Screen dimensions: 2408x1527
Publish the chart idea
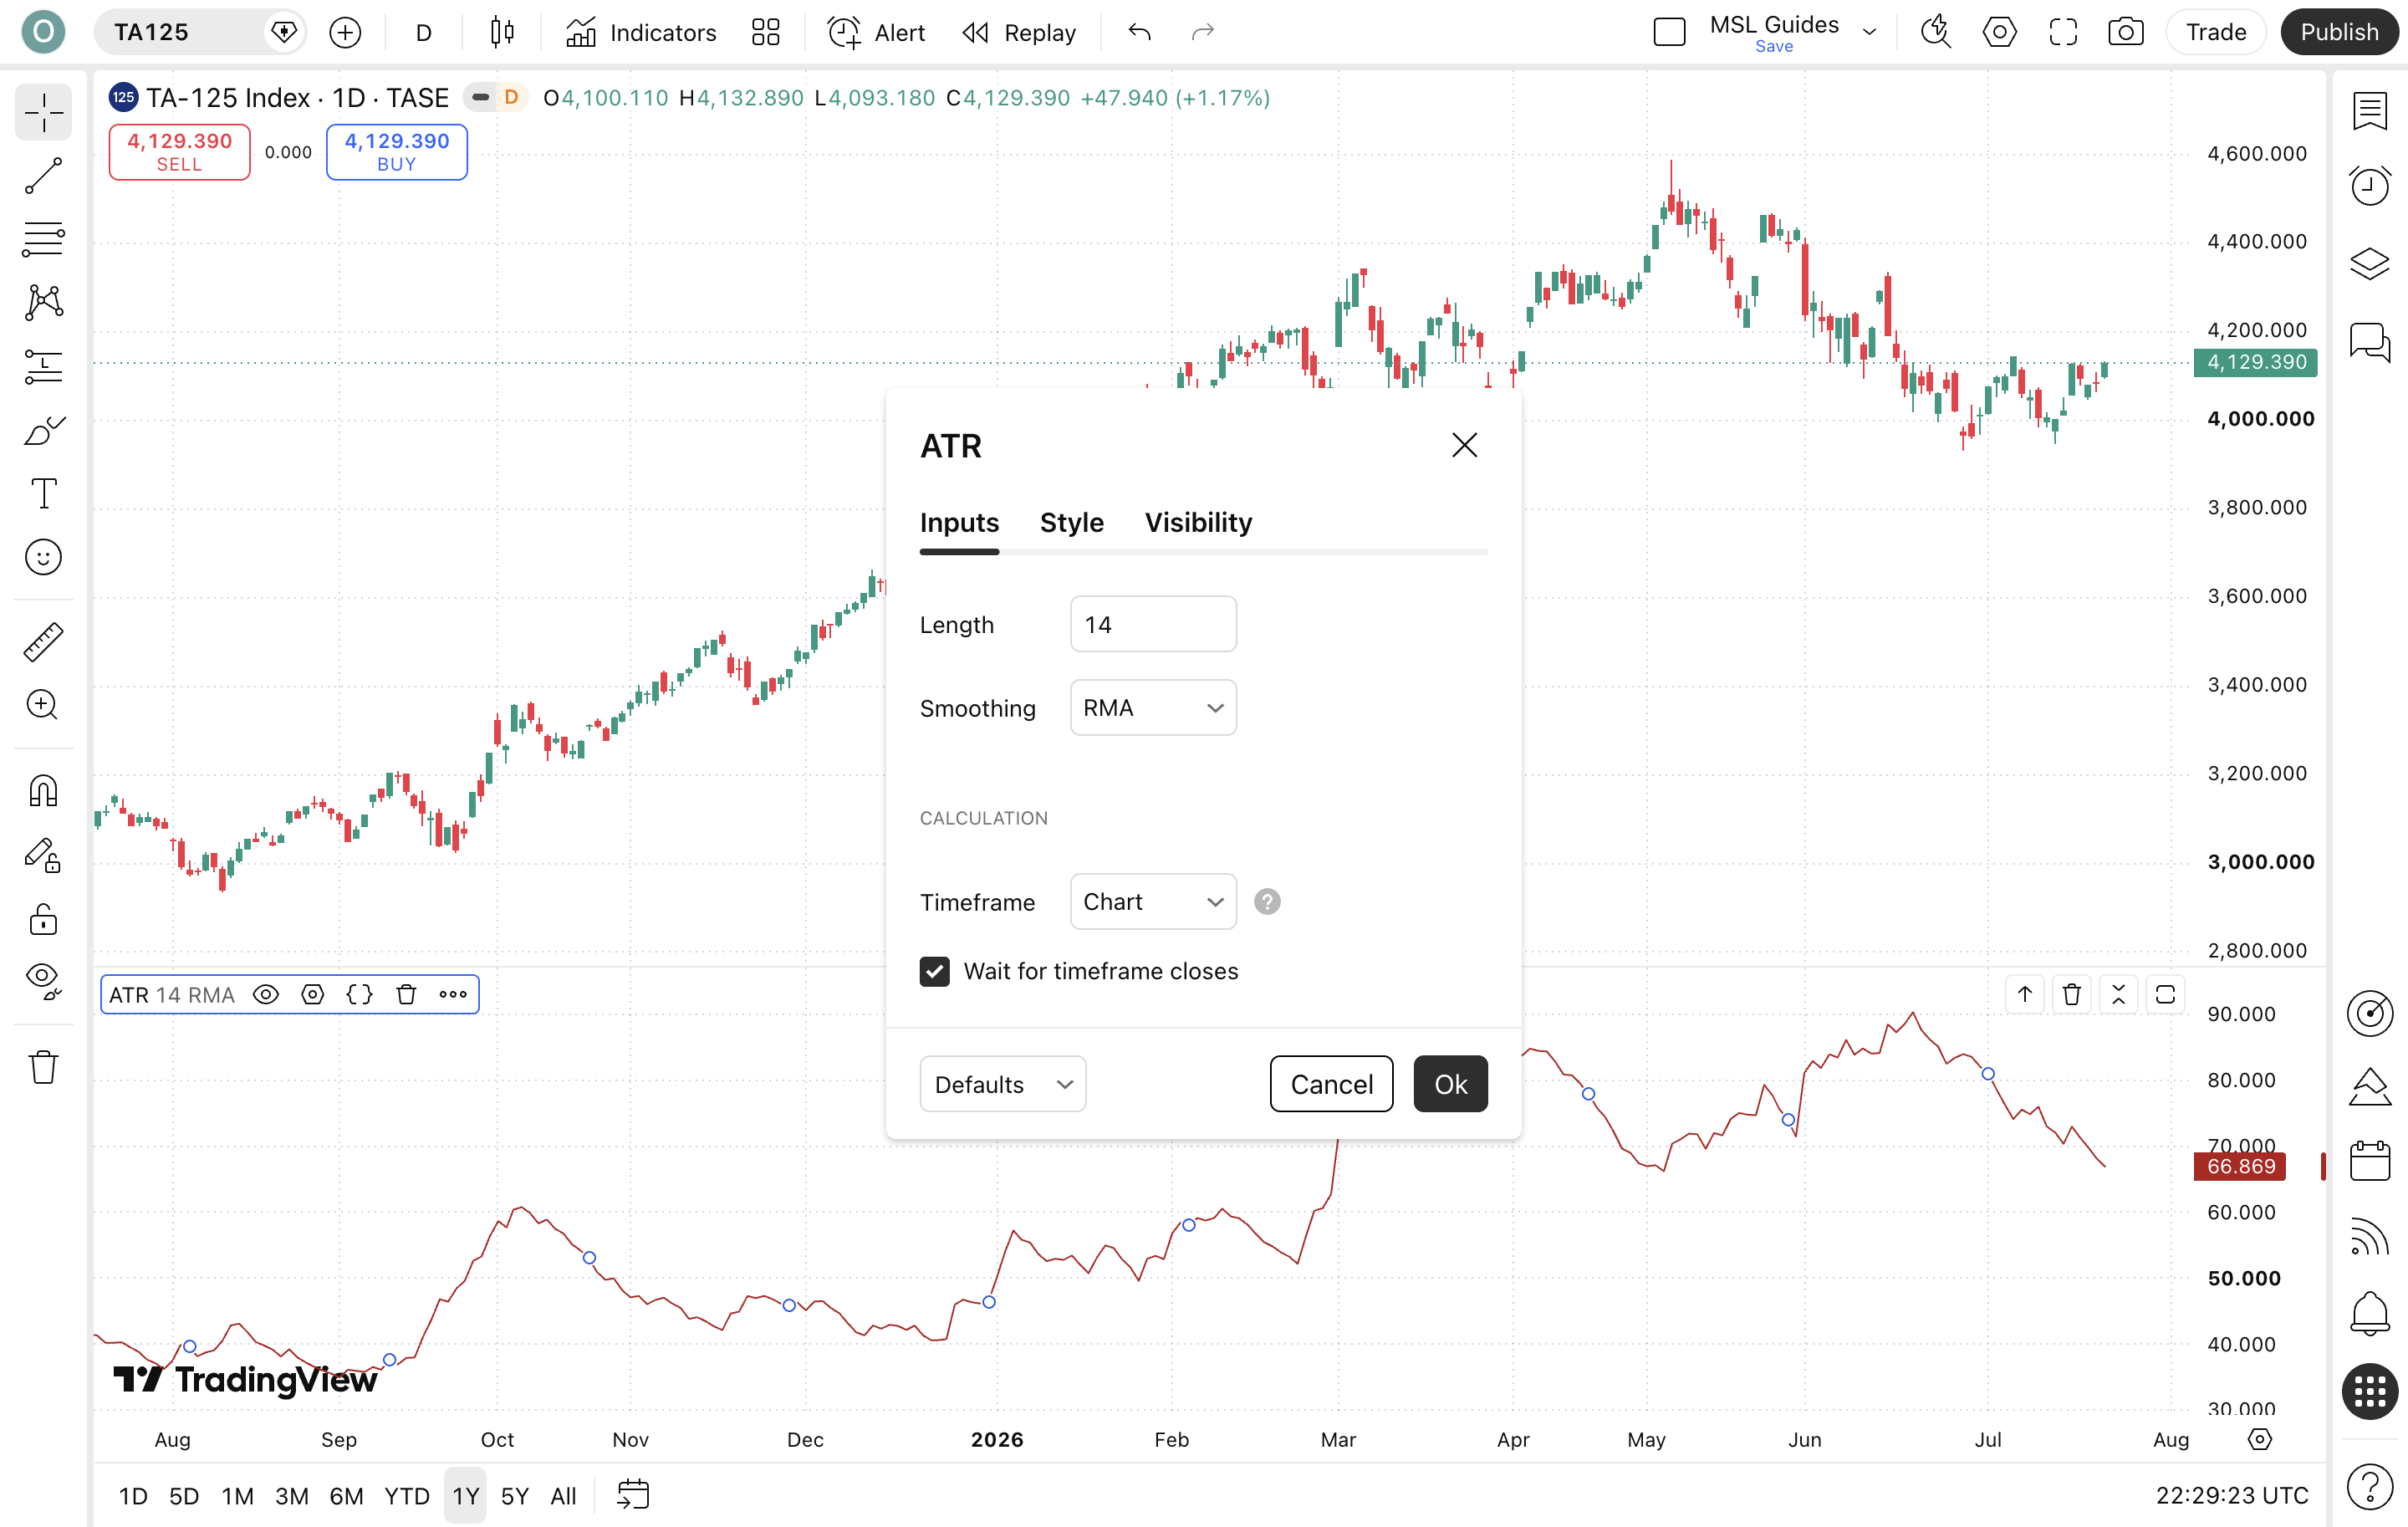pos(2339,32)
